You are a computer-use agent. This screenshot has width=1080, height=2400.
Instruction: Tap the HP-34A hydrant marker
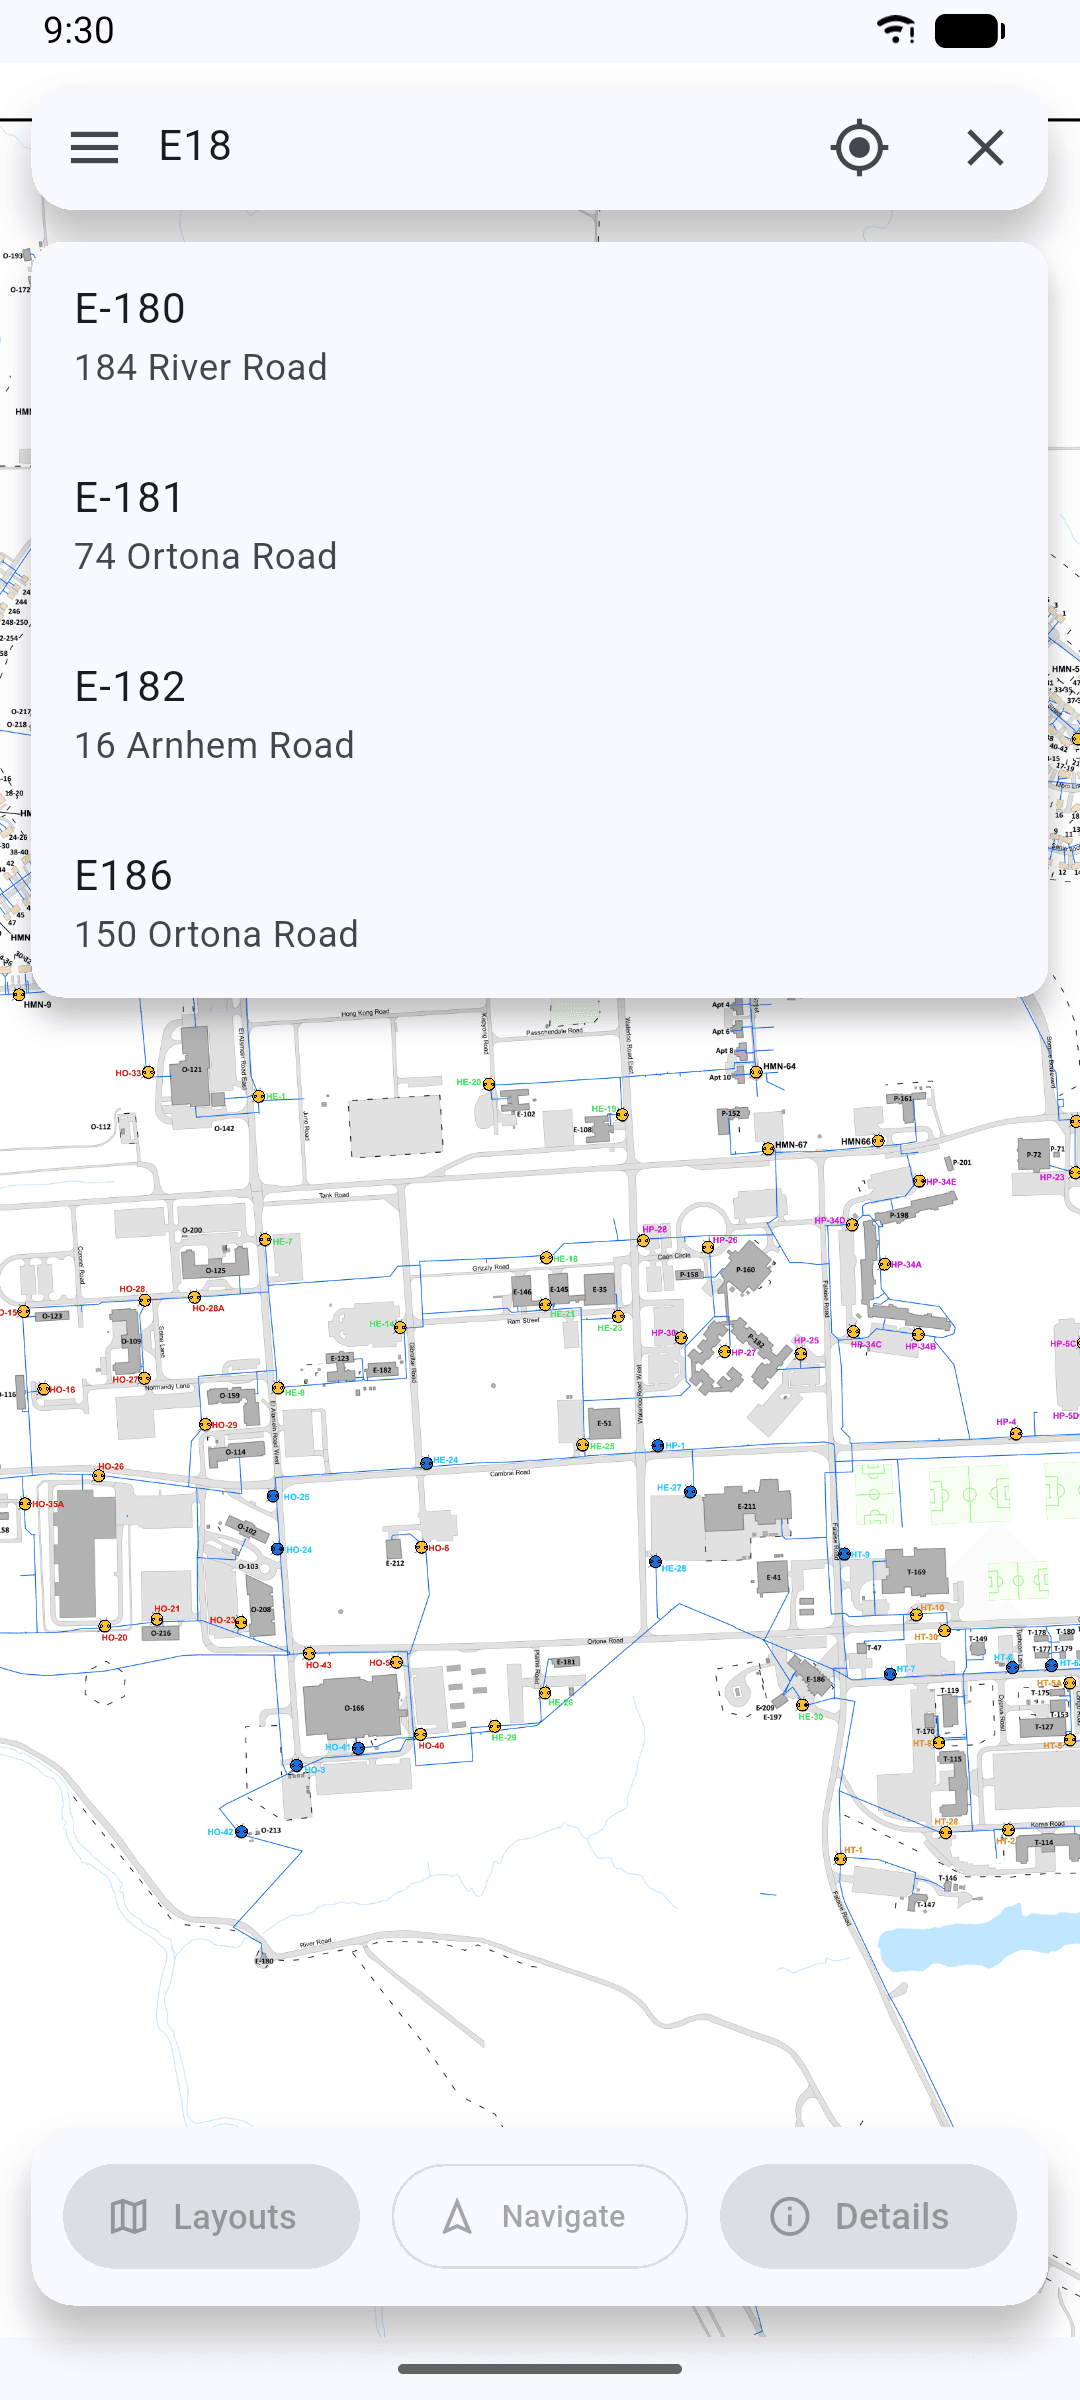(884, 1264)
